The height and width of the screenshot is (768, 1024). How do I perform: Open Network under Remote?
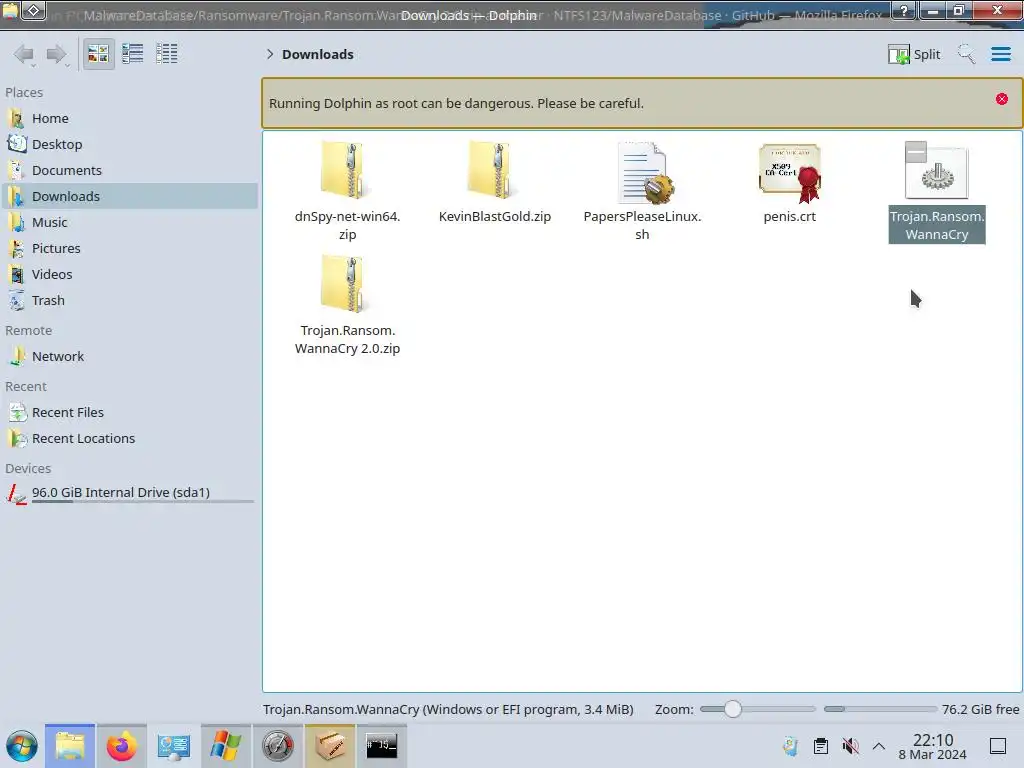[131, 357]
